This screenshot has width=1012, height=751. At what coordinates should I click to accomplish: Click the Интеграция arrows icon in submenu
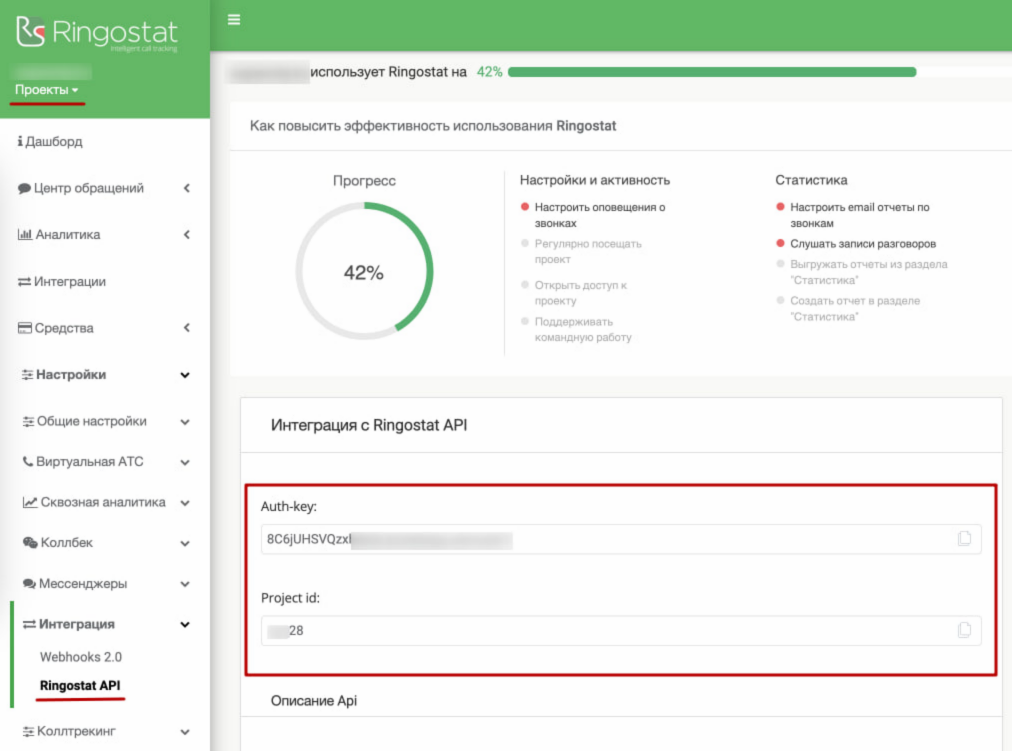tap(29, 625)
